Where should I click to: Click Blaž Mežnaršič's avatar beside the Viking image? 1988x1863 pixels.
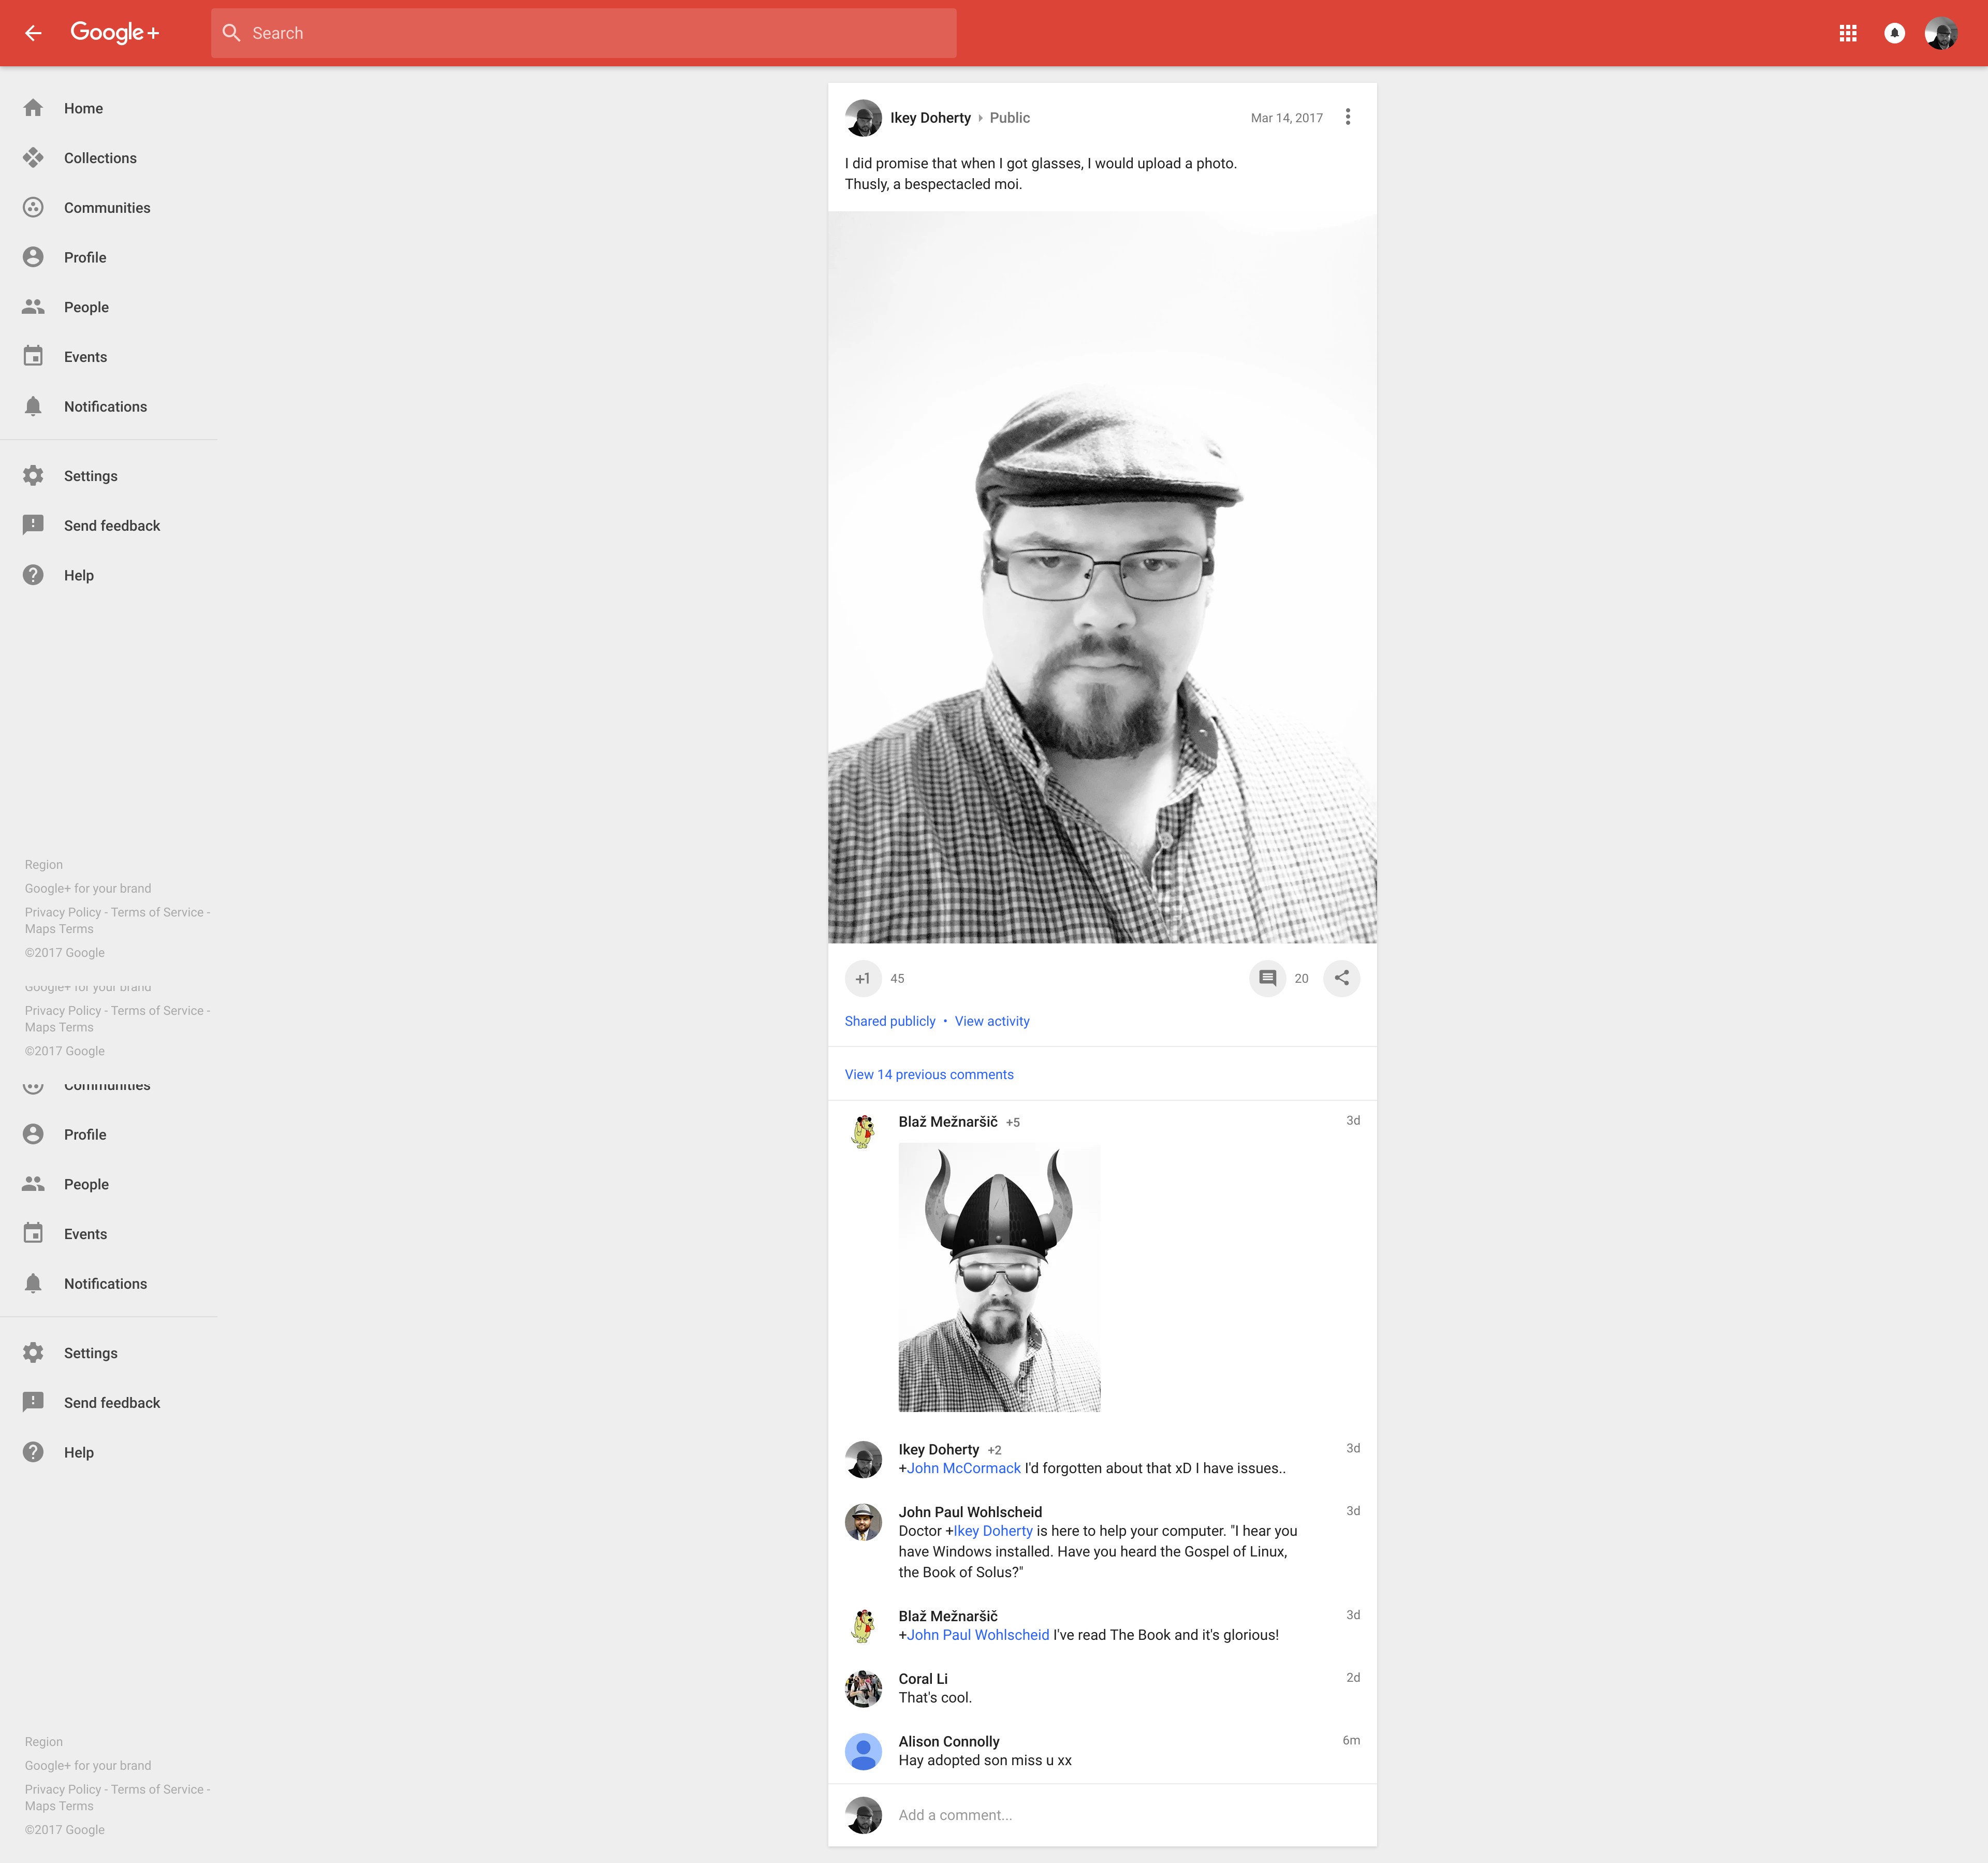[x=863, y=1132]
